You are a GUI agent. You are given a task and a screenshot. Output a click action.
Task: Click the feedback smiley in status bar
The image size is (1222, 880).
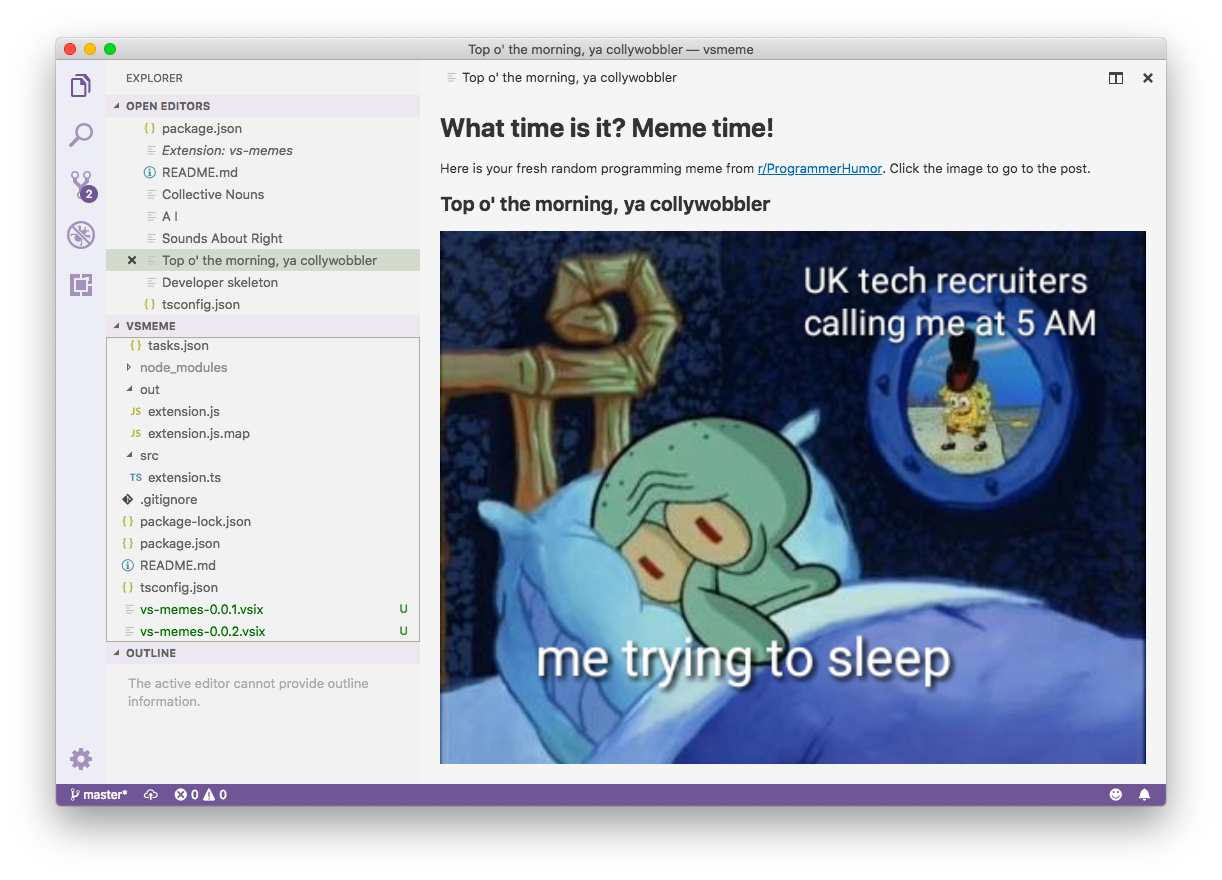1116,795
